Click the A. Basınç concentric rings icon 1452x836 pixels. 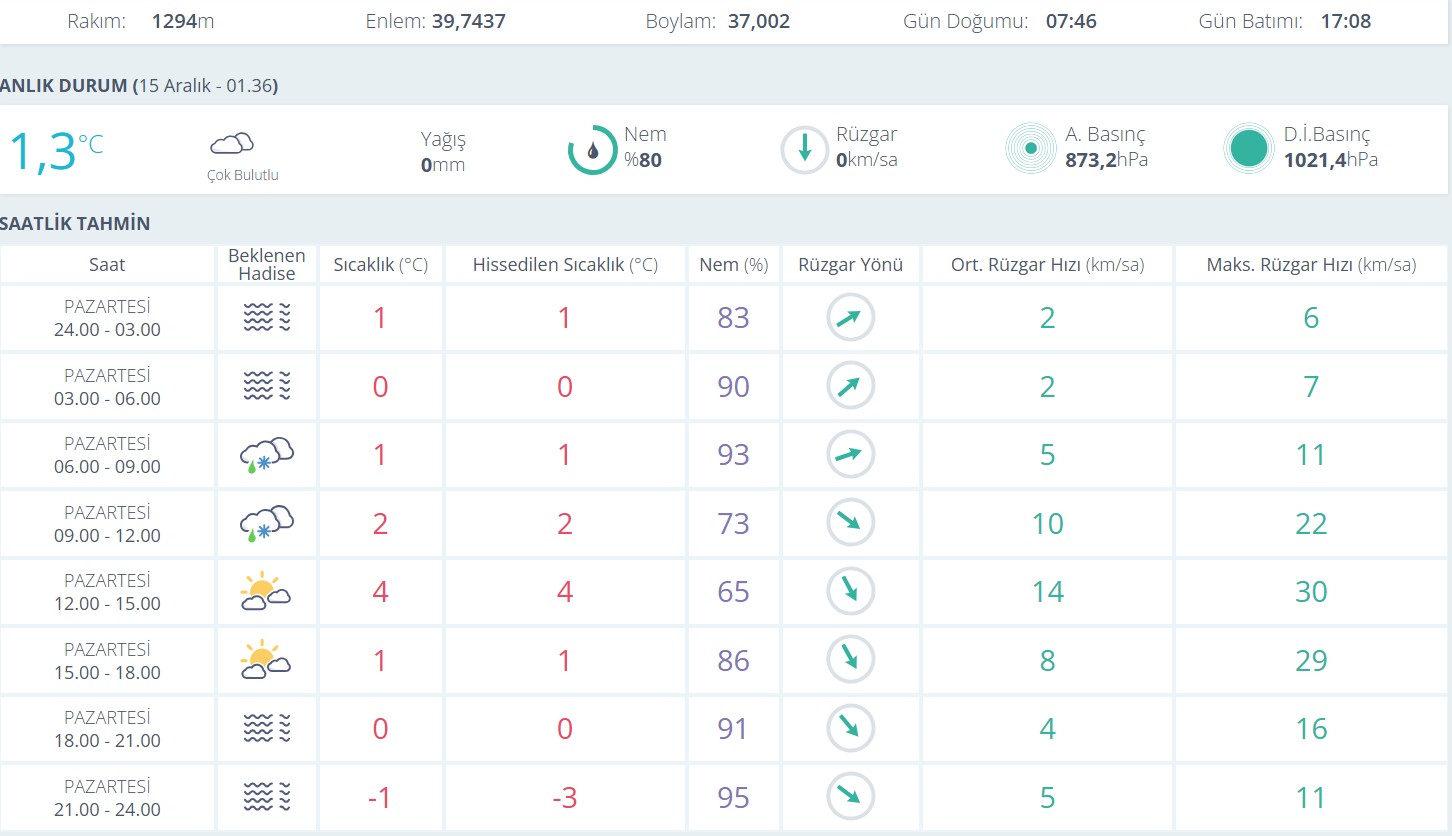(x=1031, y=149)
